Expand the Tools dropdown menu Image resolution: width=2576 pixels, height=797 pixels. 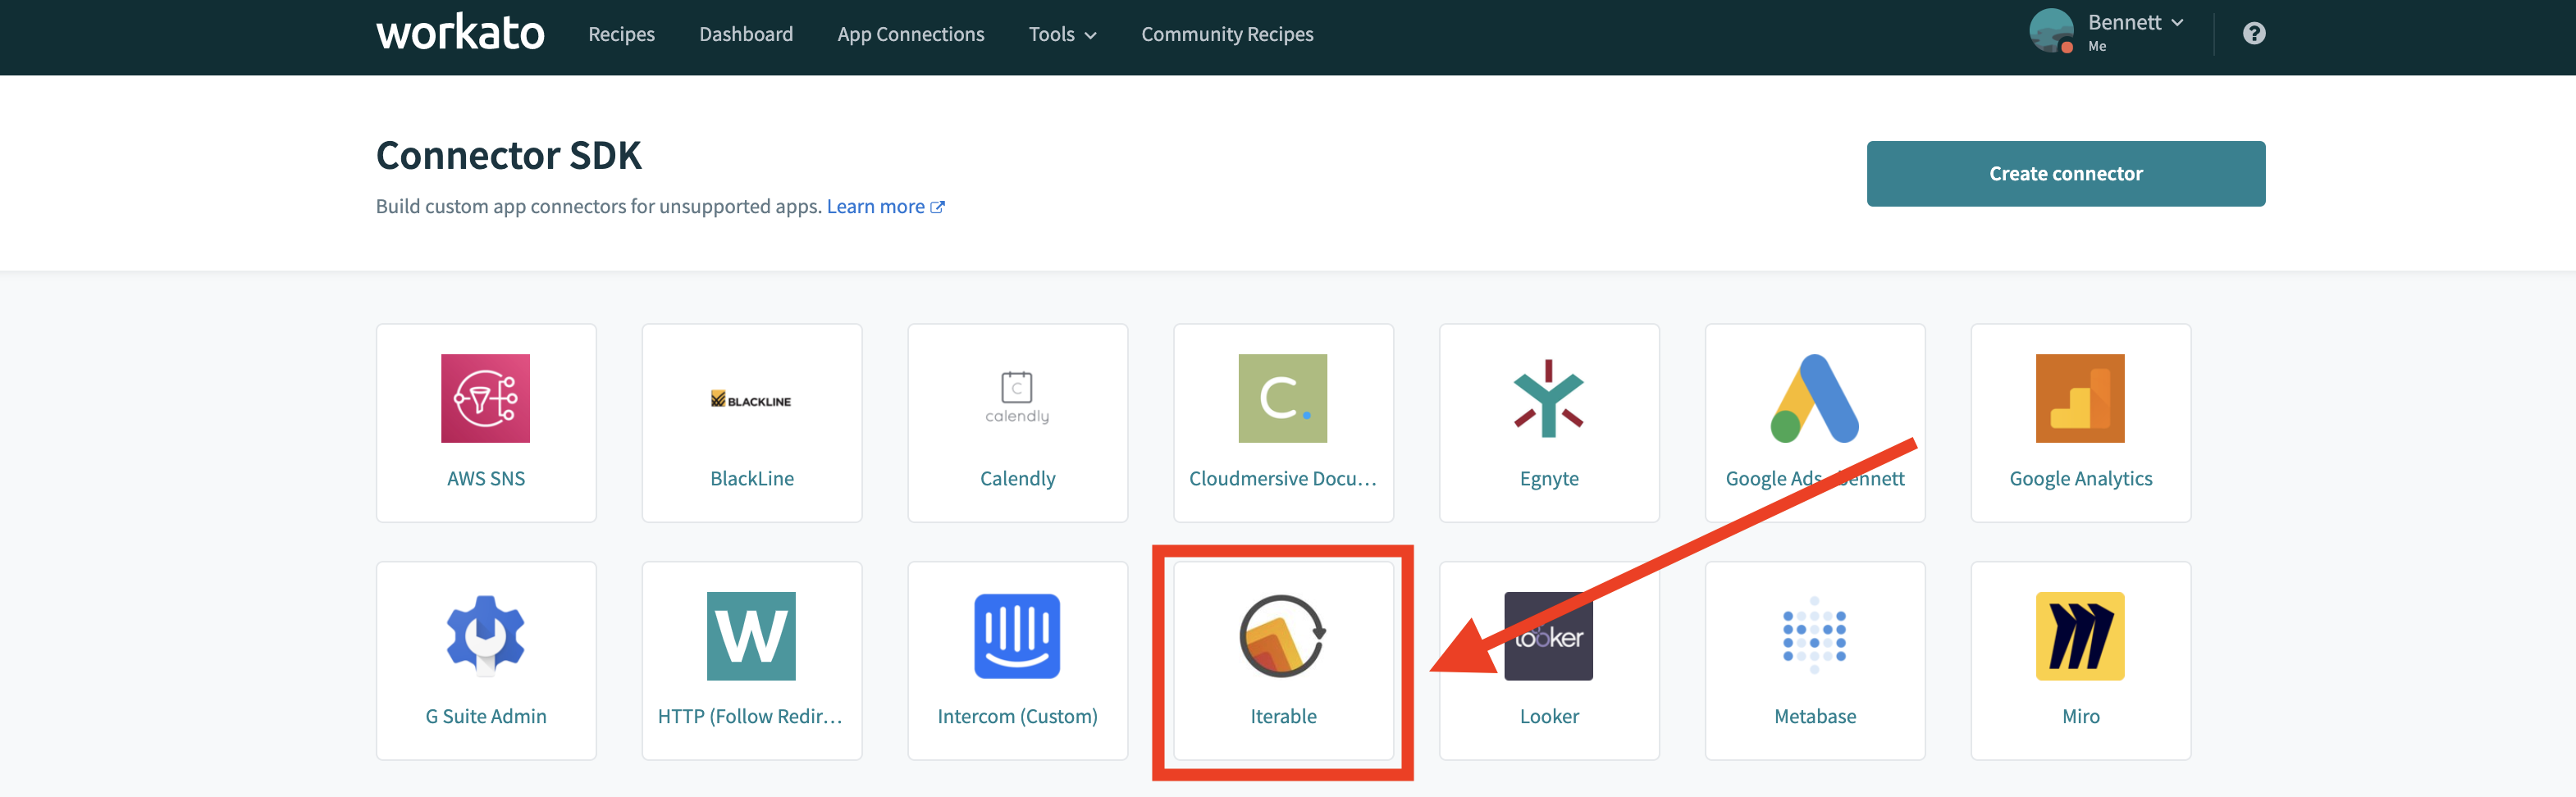(x=1062, y=33)
